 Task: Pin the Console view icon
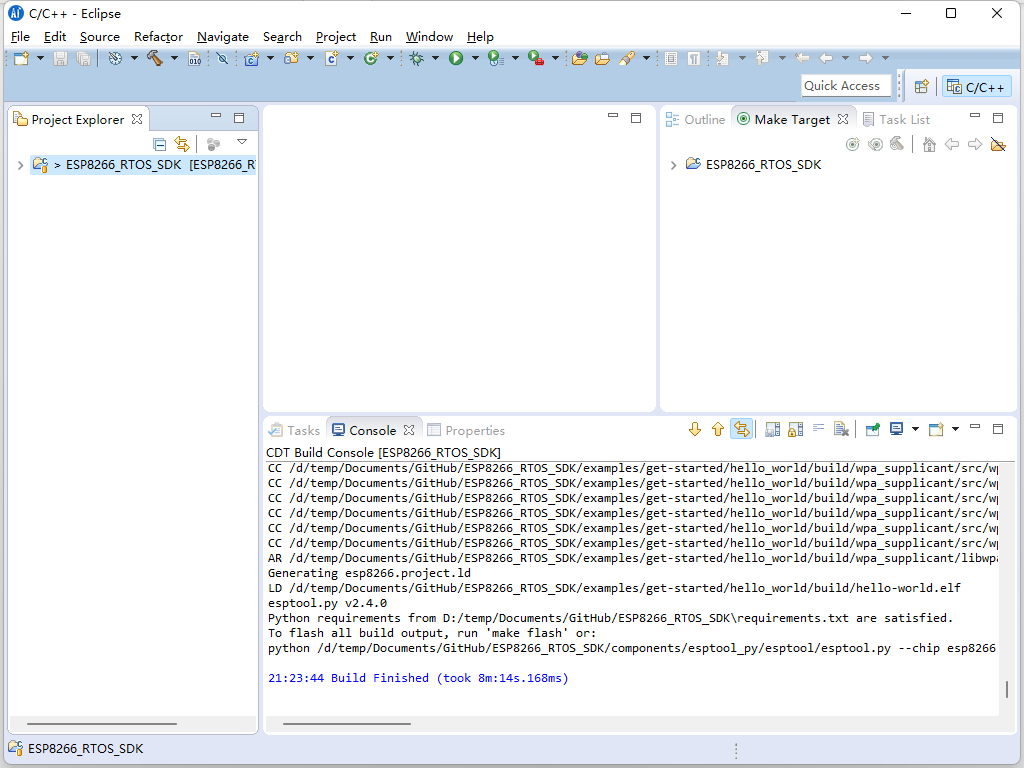(870, 429)
